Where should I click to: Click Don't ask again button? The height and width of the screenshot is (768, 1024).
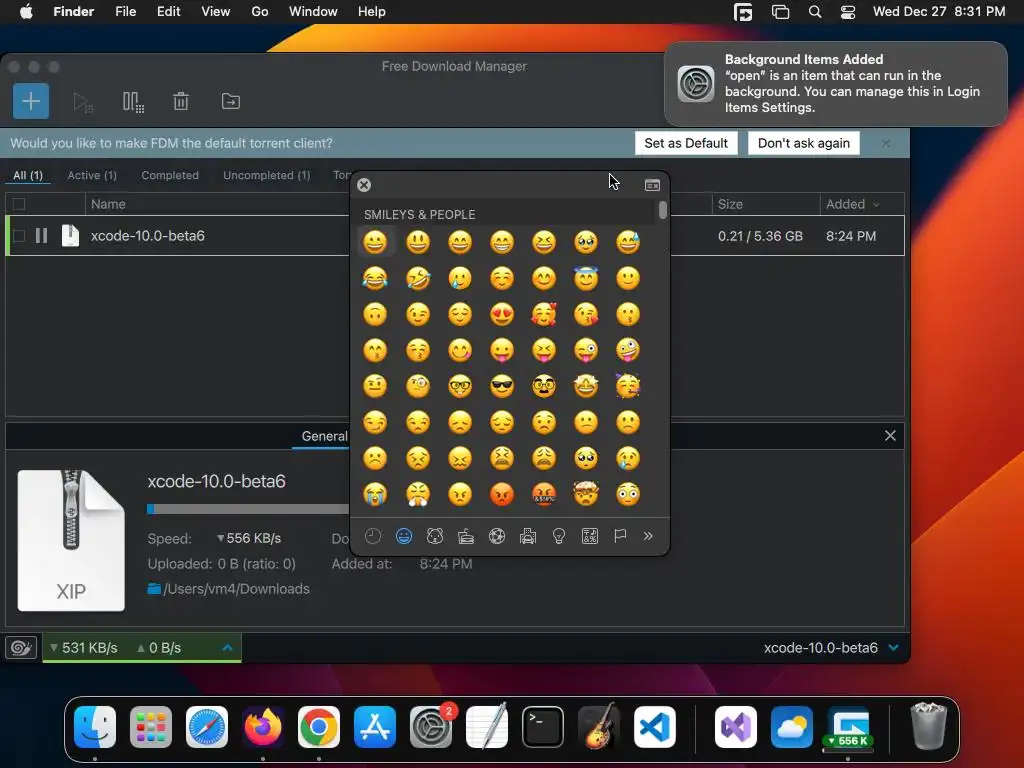click(803, 143)
